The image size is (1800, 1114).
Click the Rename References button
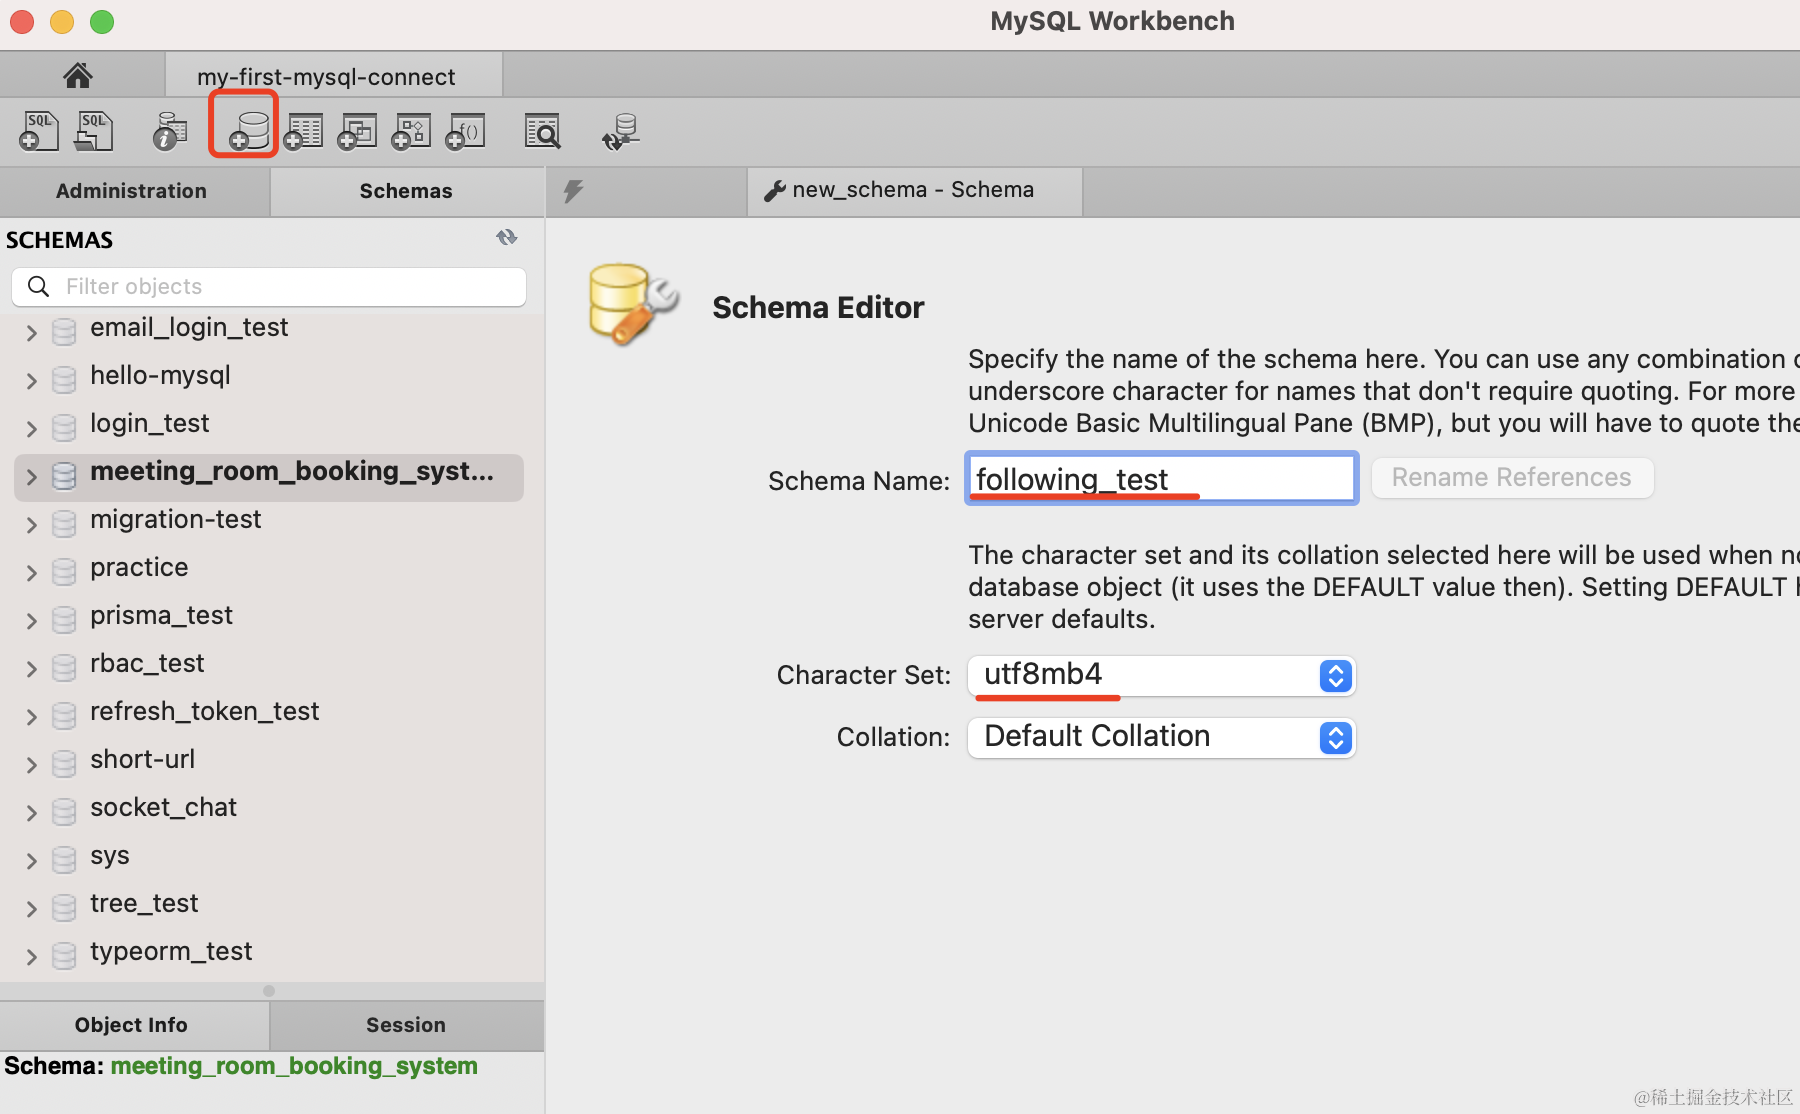coord(1512,478)
